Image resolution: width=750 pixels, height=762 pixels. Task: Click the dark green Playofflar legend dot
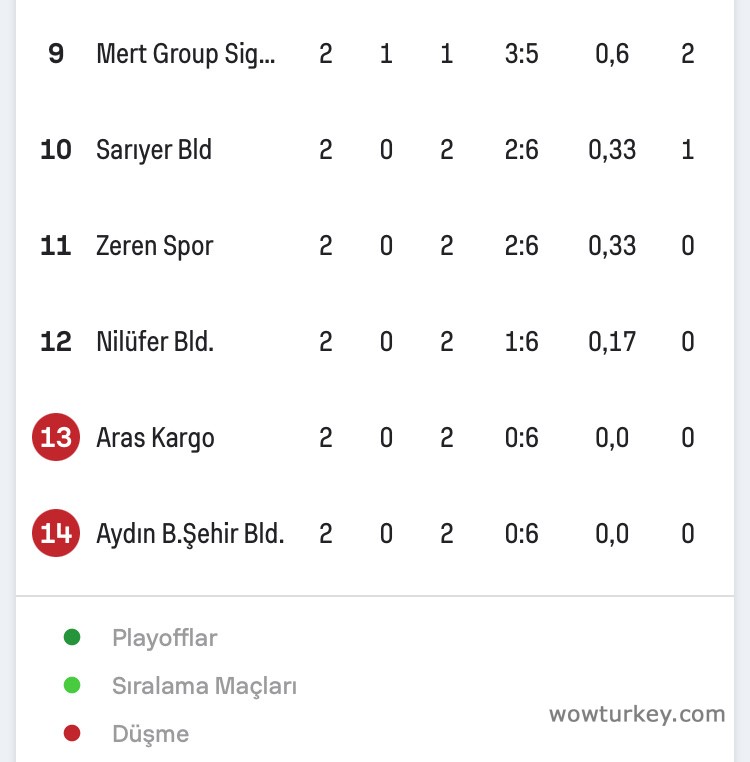[72, 637]
